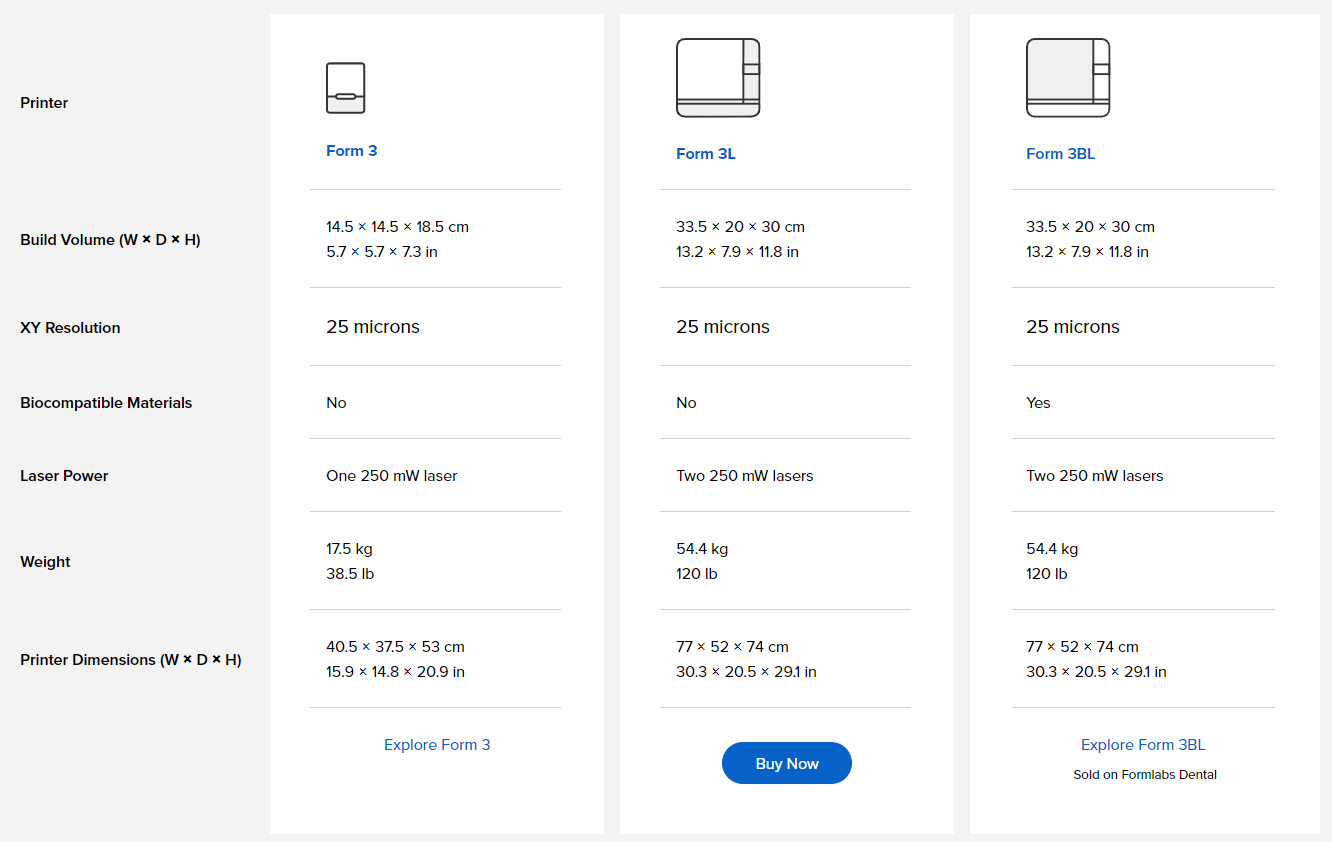Follow the Explore Form 3BL link
Viewport: 1332px width, 842px height.
tap(1143, 745)
